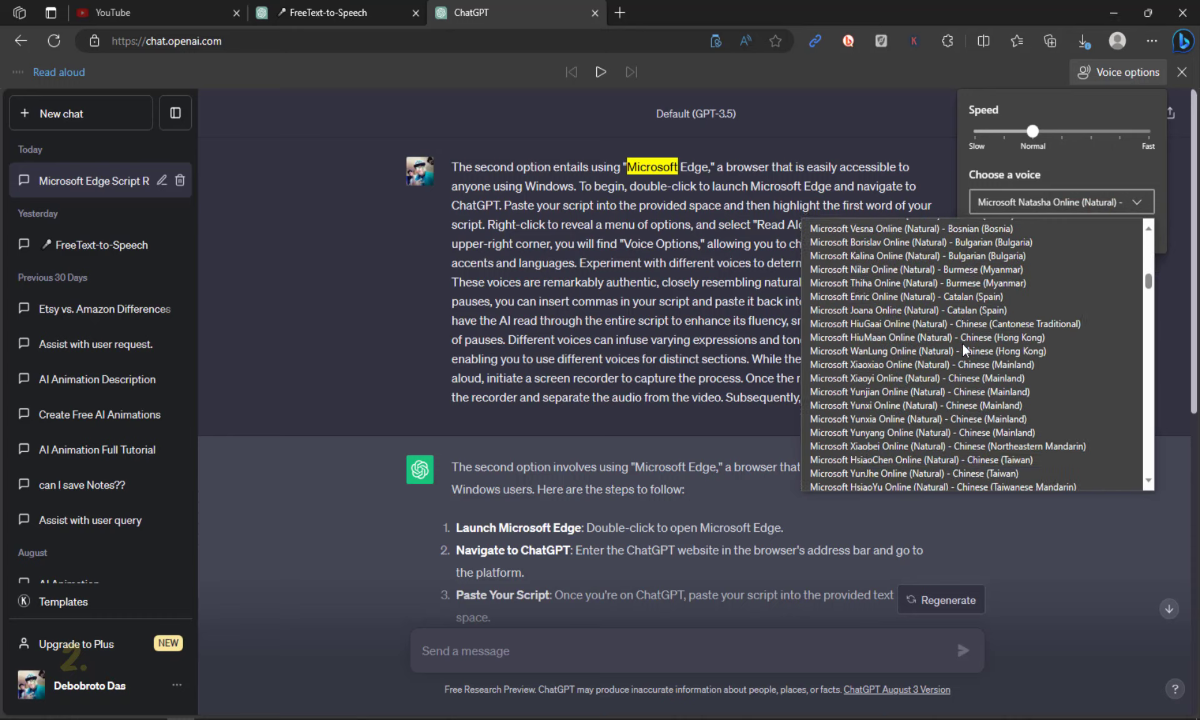Click Regenerate response button
This screenshot has width=1200, height=720.
pyautogui.click(x=940, y=600)
